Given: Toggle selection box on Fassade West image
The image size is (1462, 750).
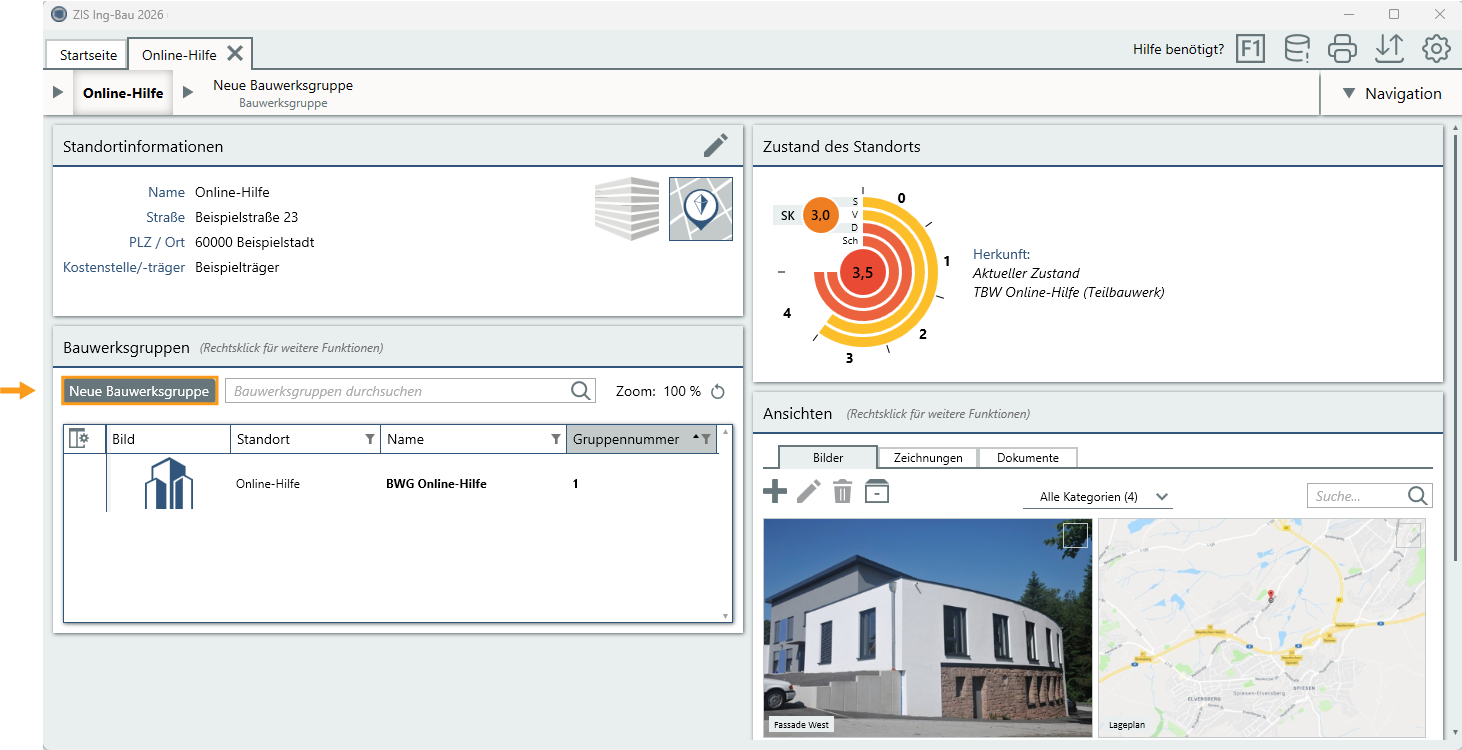Looking at the screenshot, I should [x=1075, y=535].
